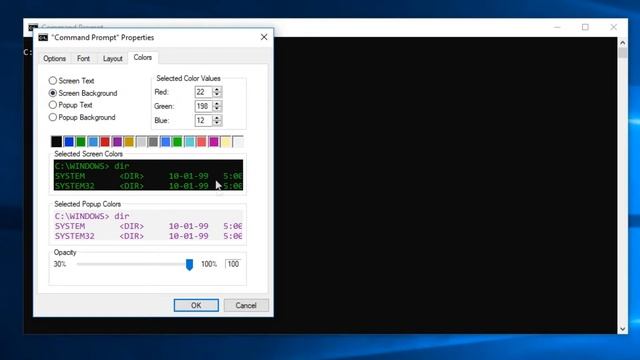
Task: Click the Selected Screen Colors preview box
Action: point(148,175)
